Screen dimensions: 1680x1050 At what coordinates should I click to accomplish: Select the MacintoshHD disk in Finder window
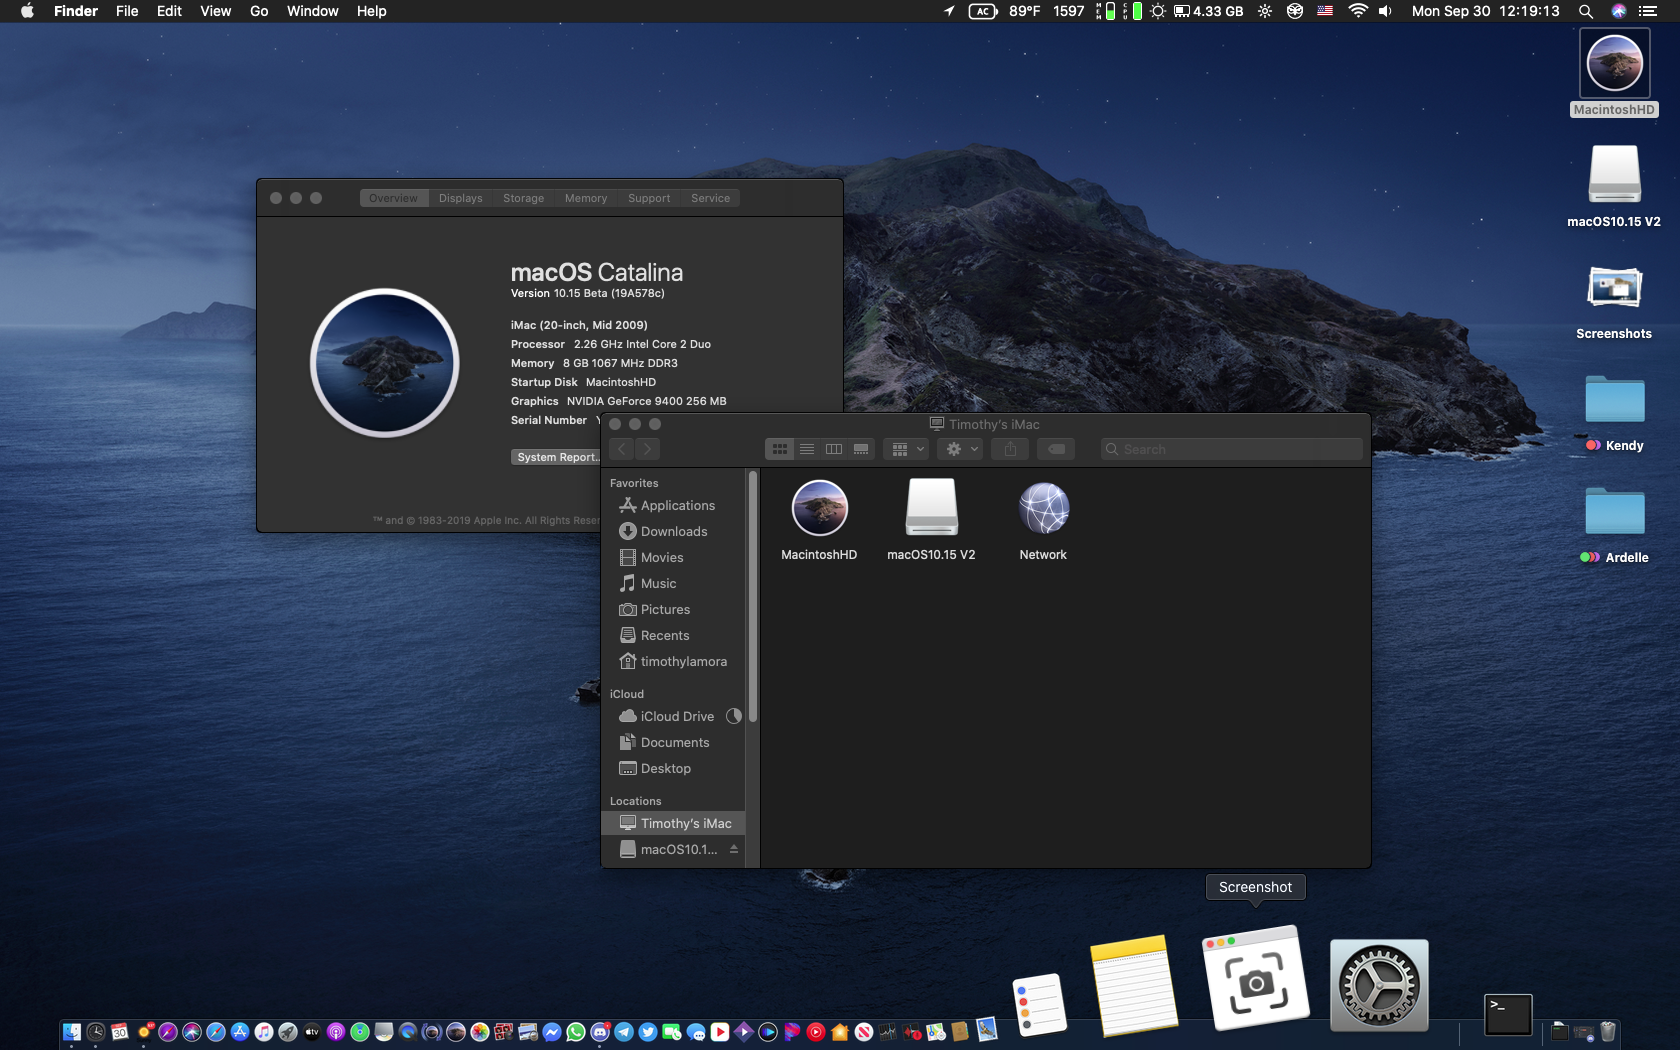(819, 520)
